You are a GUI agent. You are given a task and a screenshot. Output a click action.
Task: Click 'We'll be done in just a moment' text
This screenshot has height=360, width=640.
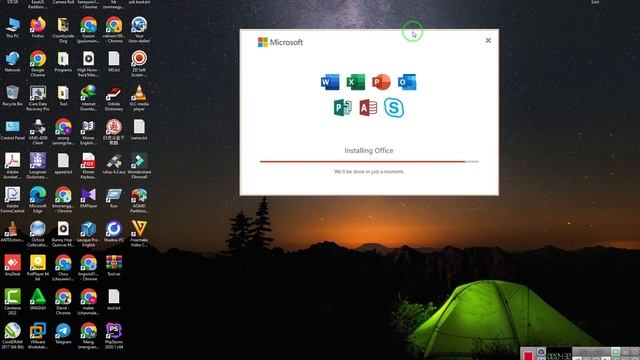(x=369, y=172)
